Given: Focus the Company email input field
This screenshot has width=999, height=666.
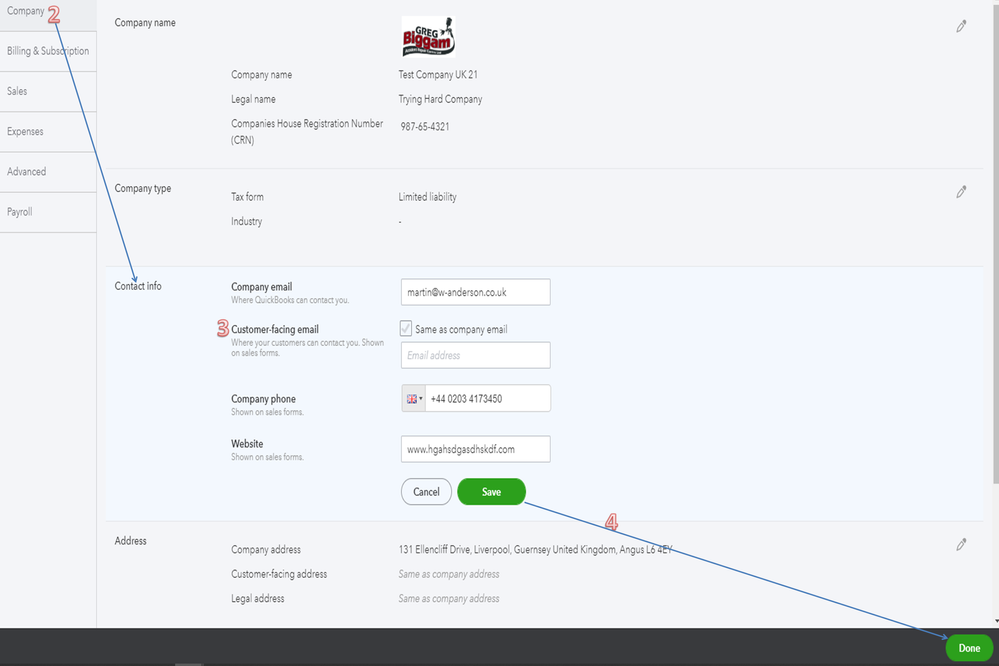Looking at the screenshot, I should [475, 292].
